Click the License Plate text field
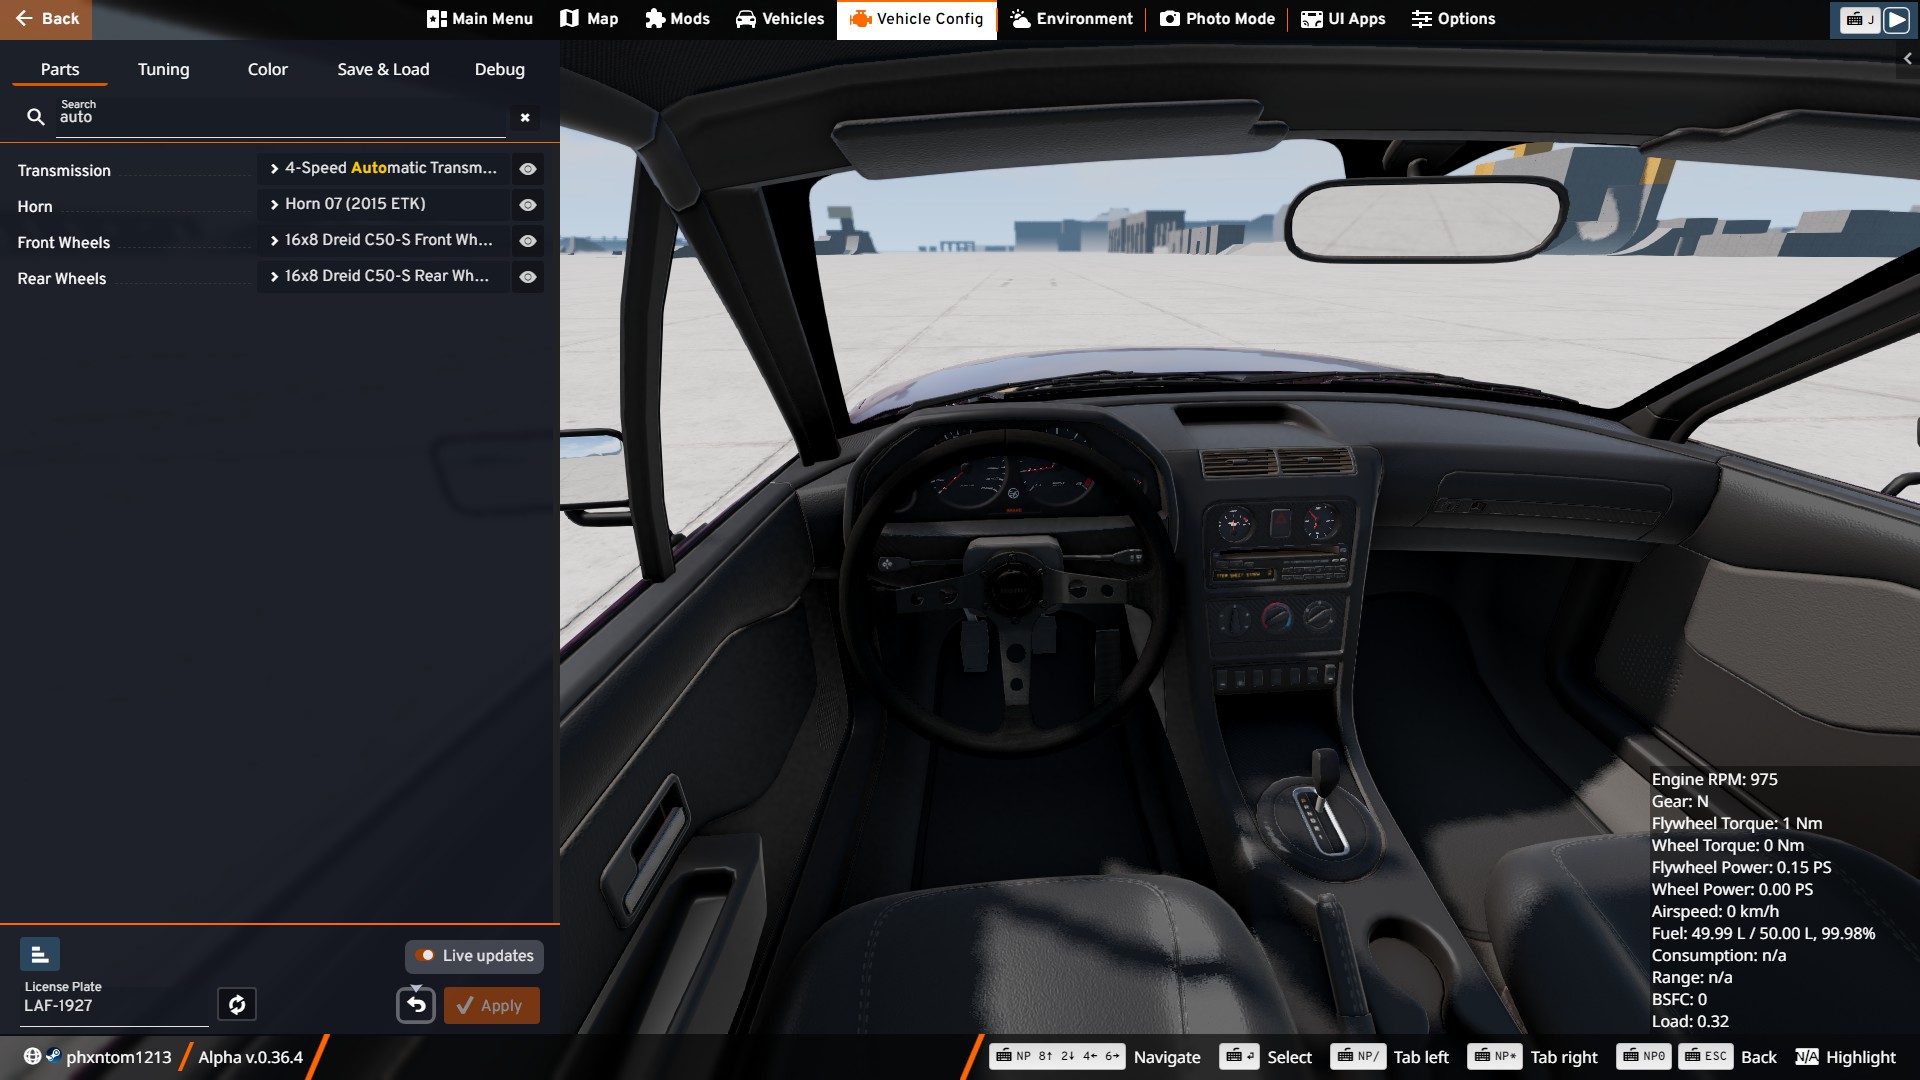Image resolution: width=1920 pixels, height=1080 pixels. pyautogui.click(x=115, y=1006)
